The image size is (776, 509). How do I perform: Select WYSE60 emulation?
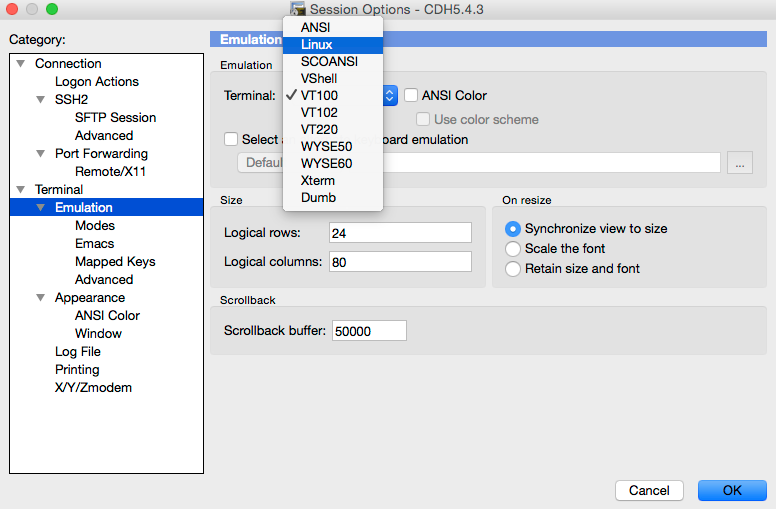click(x=333, y=163)
